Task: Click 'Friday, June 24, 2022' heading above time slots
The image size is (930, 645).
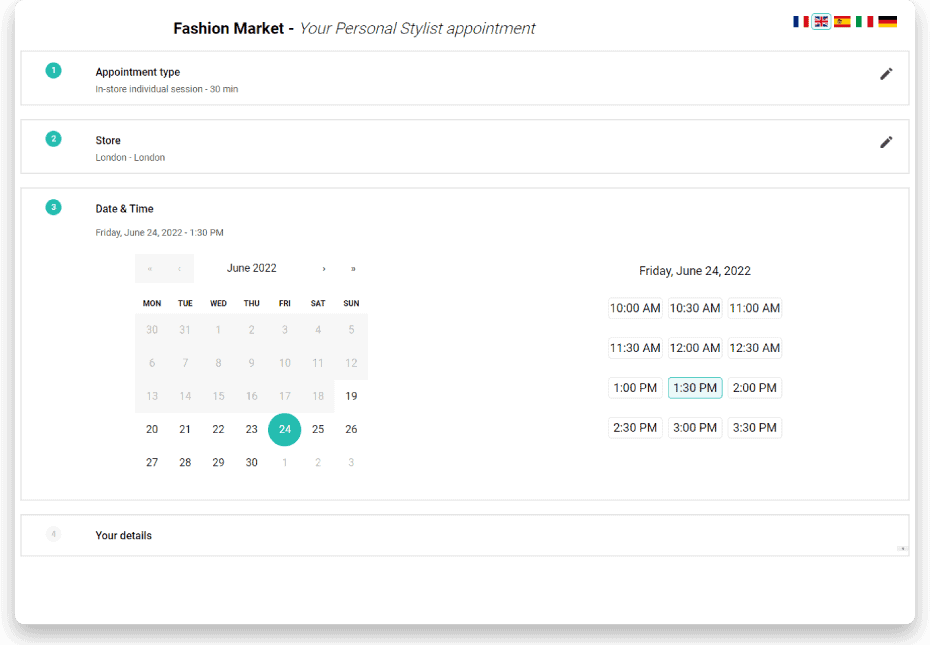Action: pyautogui.click(x=695, y=271)
